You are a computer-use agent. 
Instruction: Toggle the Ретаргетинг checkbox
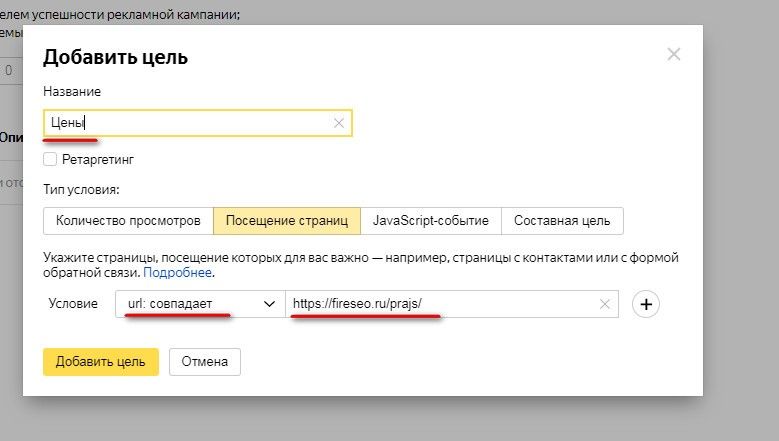(50, 159)
